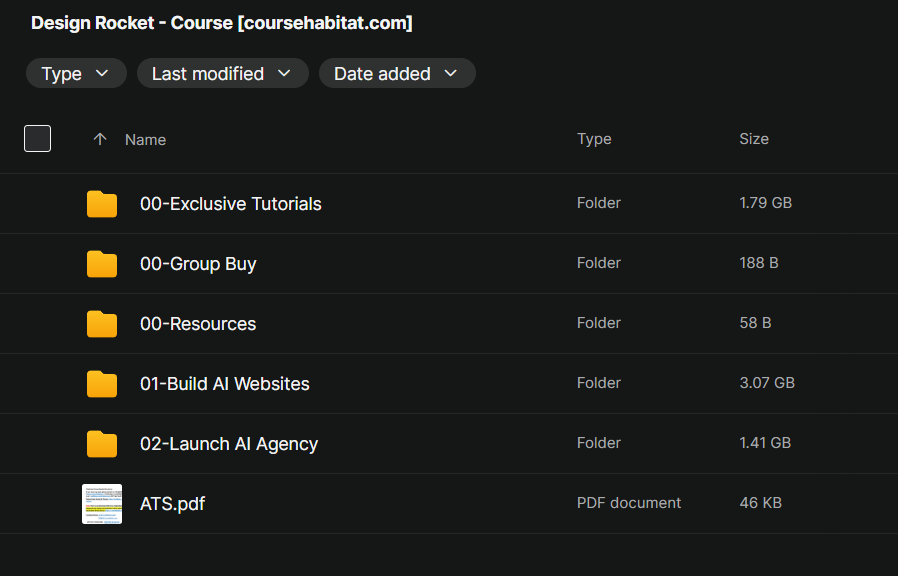The width and height of the screenshot is (898, 576).
Task: Click the 00-Resources folder icon
Action: 102,324
